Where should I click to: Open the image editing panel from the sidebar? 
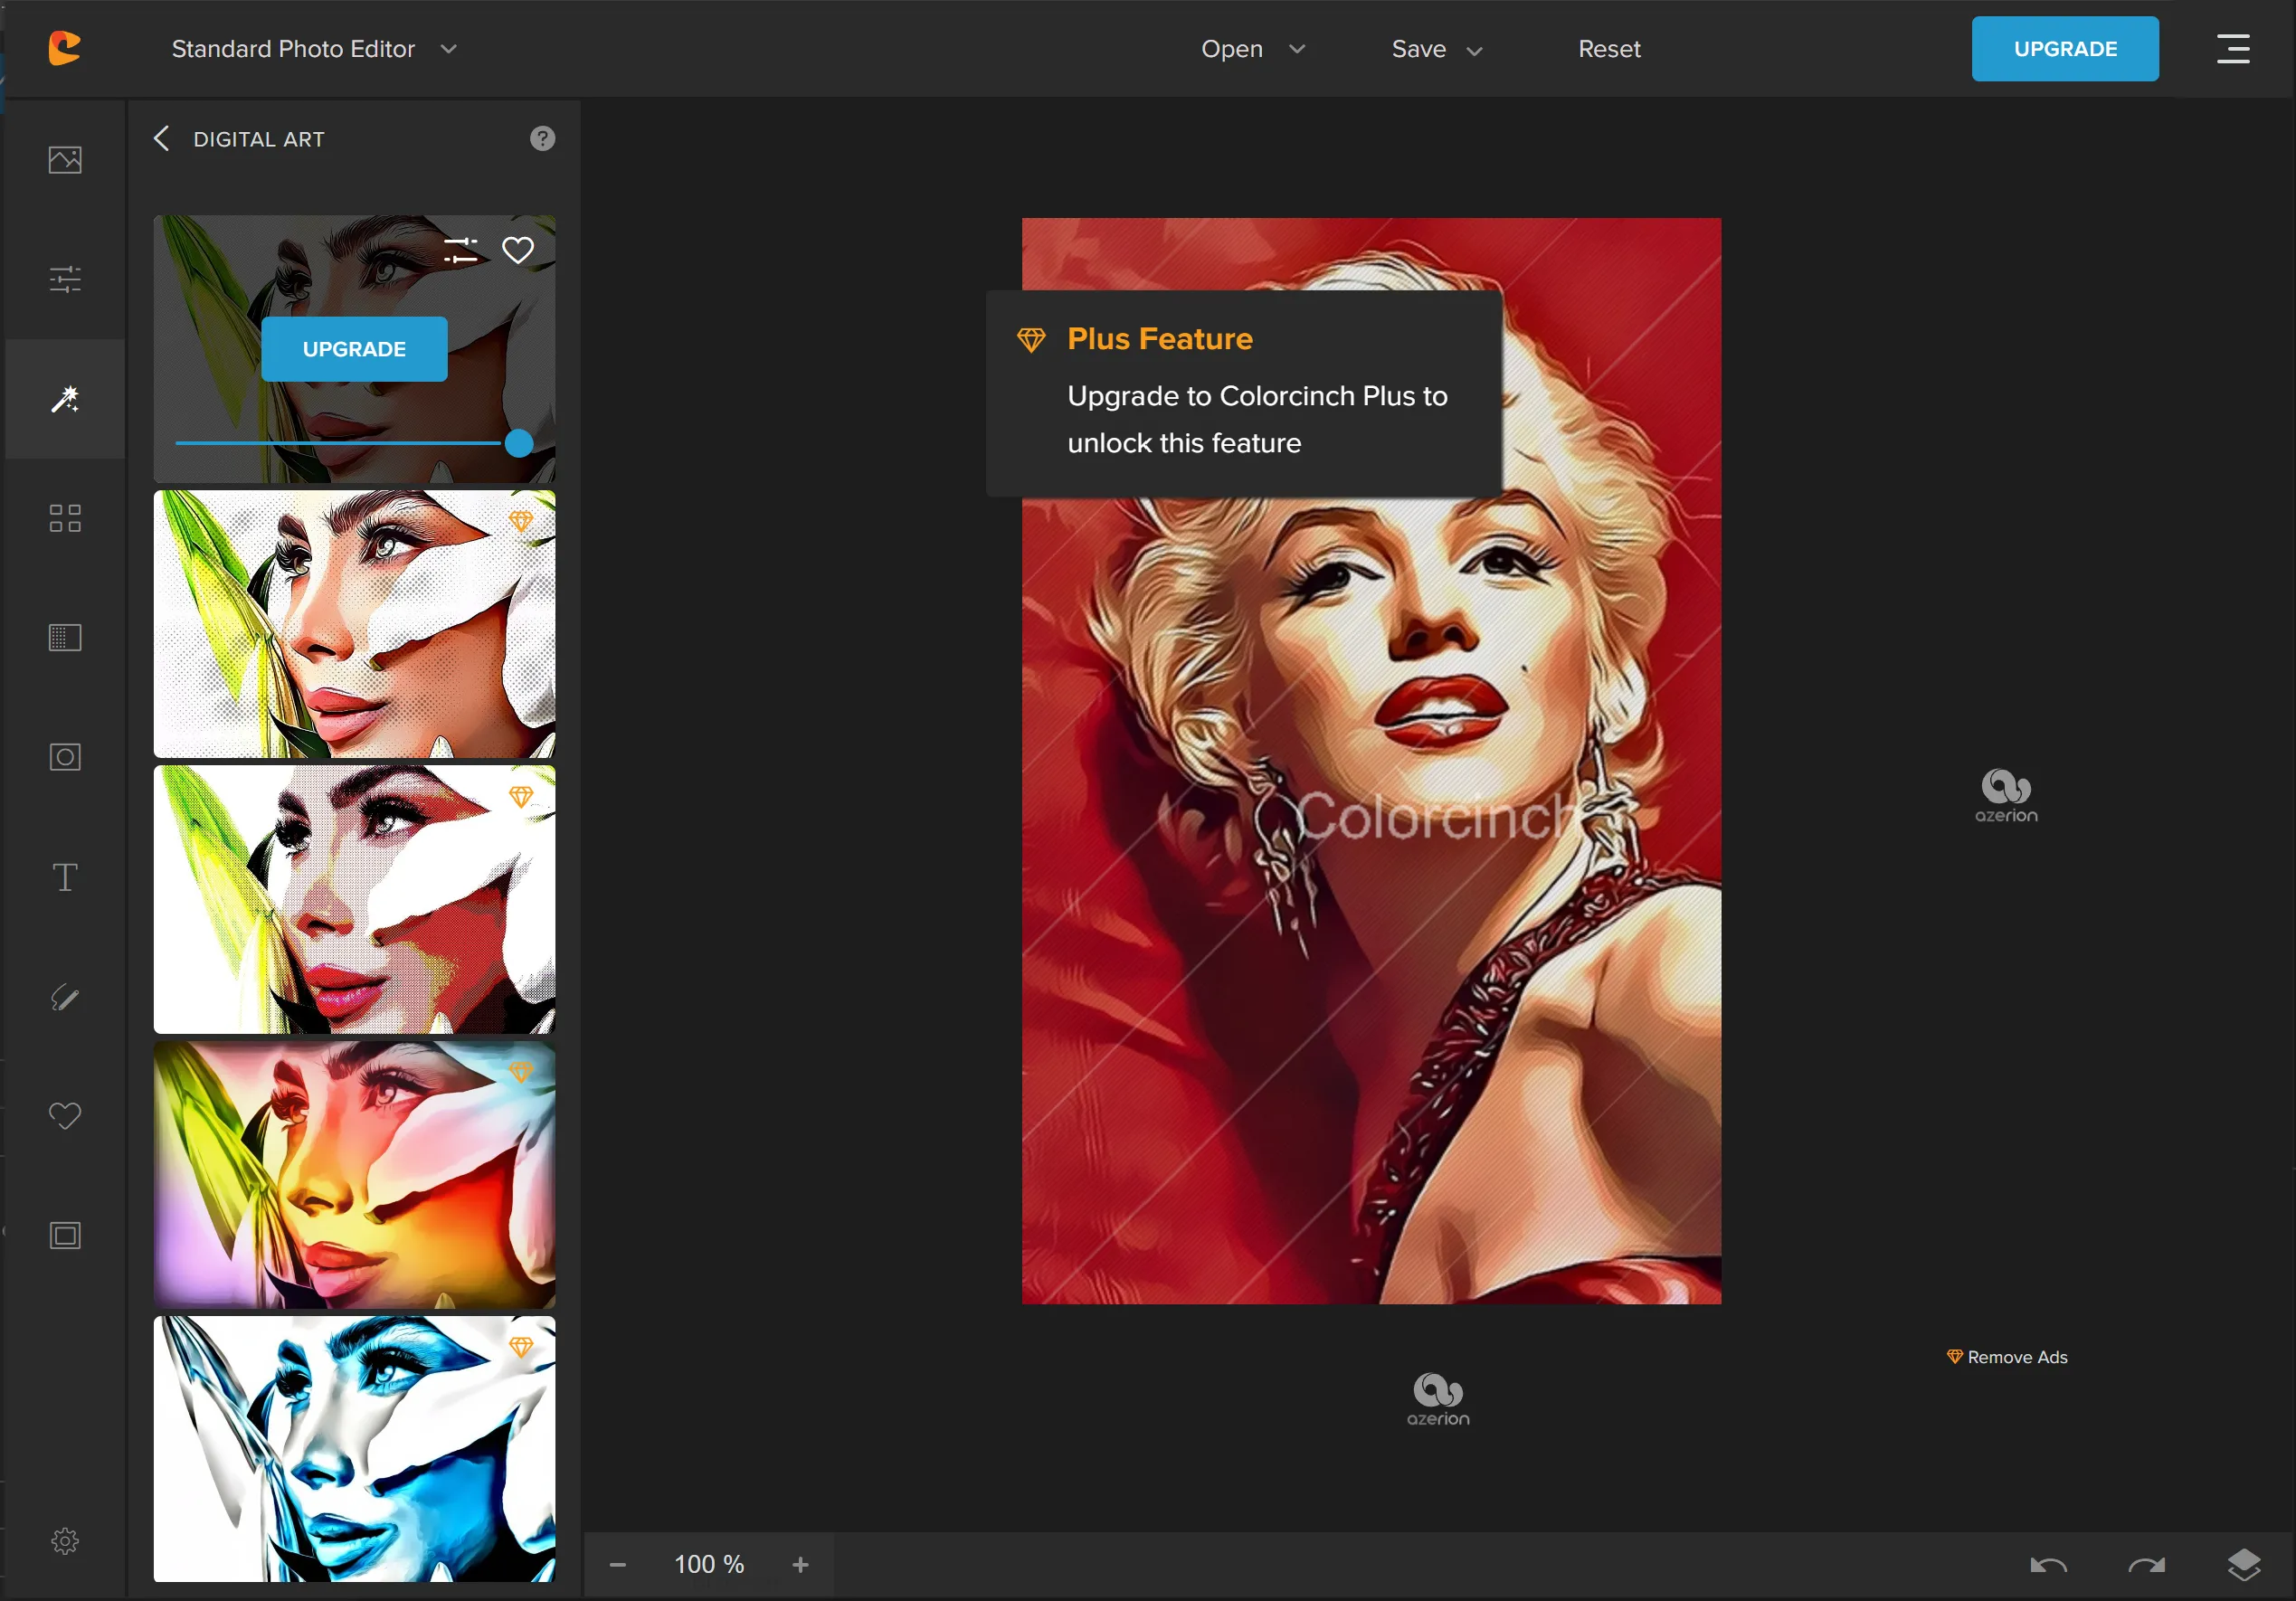point(64,159)
